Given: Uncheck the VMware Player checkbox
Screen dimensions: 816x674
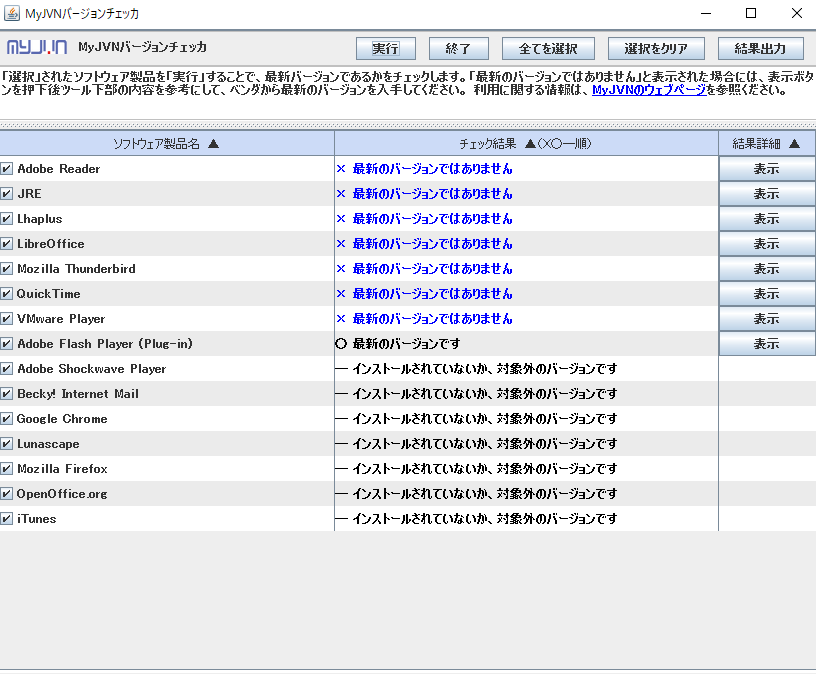Looking at the screenshot, I should coord(7,319).
